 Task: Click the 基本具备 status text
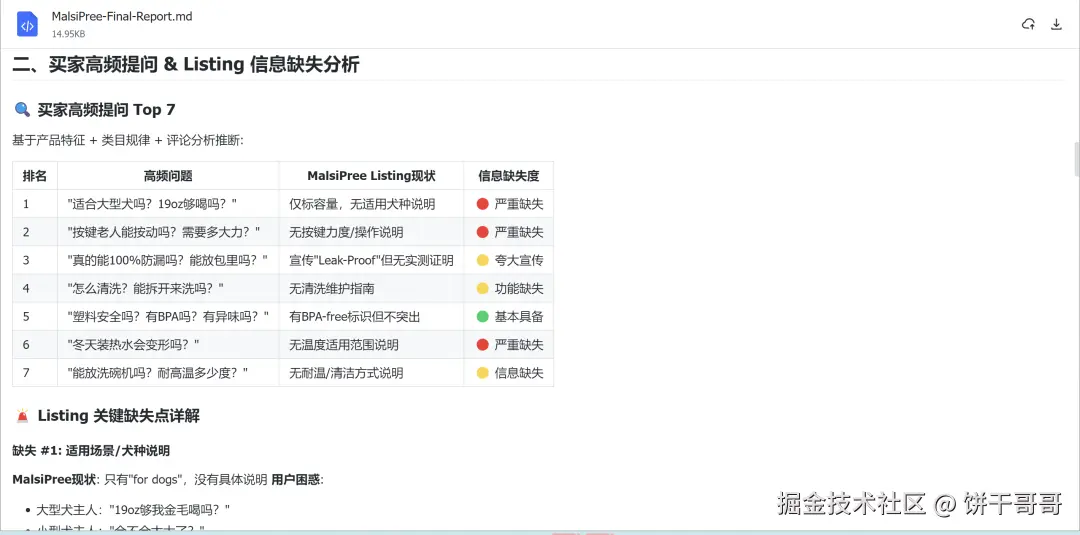[519, 317]
